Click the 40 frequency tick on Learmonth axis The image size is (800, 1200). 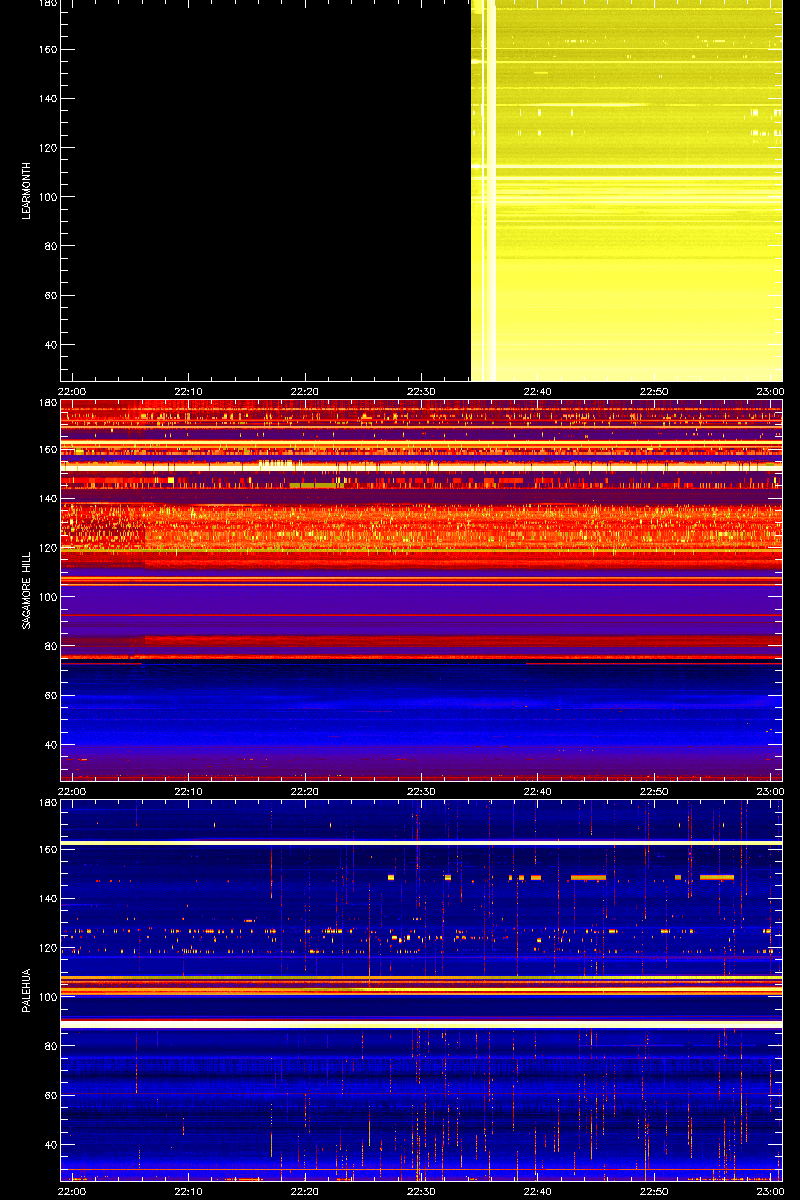point(50,345)
